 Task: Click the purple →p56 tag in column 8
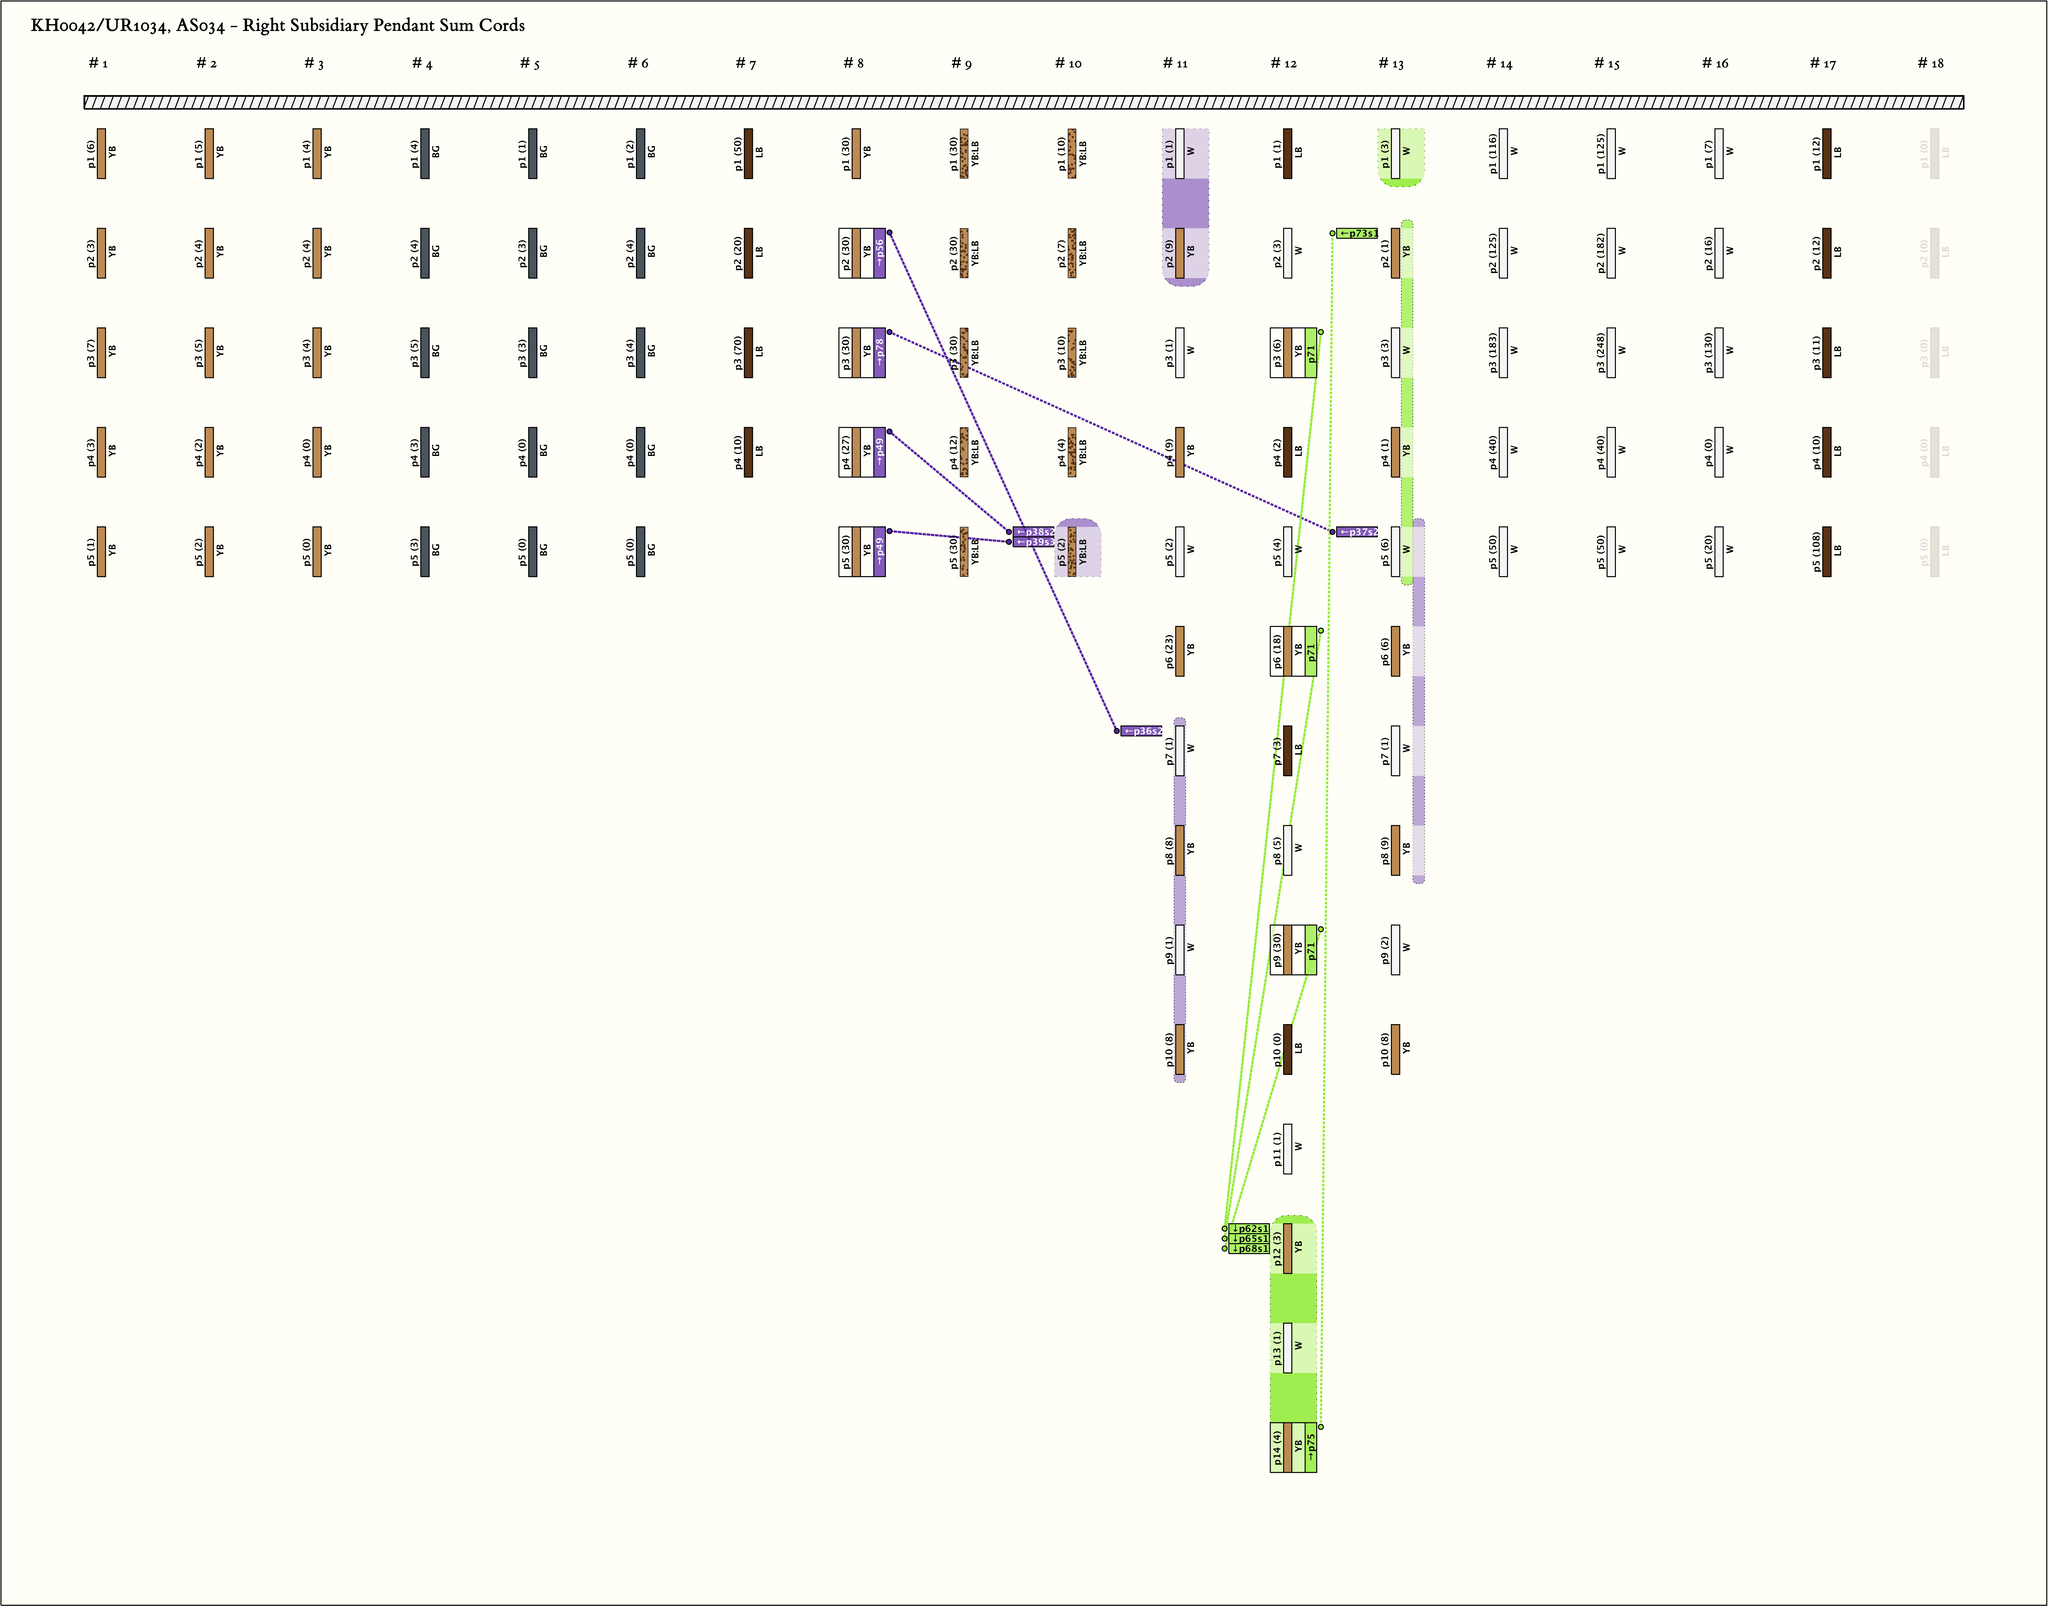(x=879, y=252)
